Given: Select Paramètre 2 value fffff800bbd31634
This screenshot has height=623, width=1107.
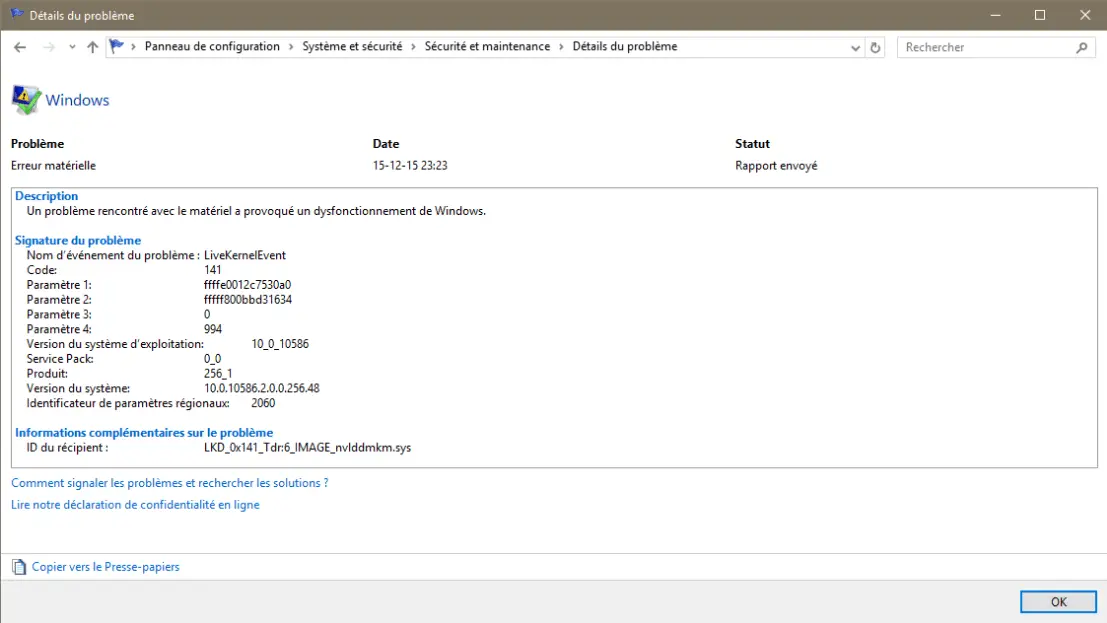Looking at the screenshot, I should tap(248, 300).
